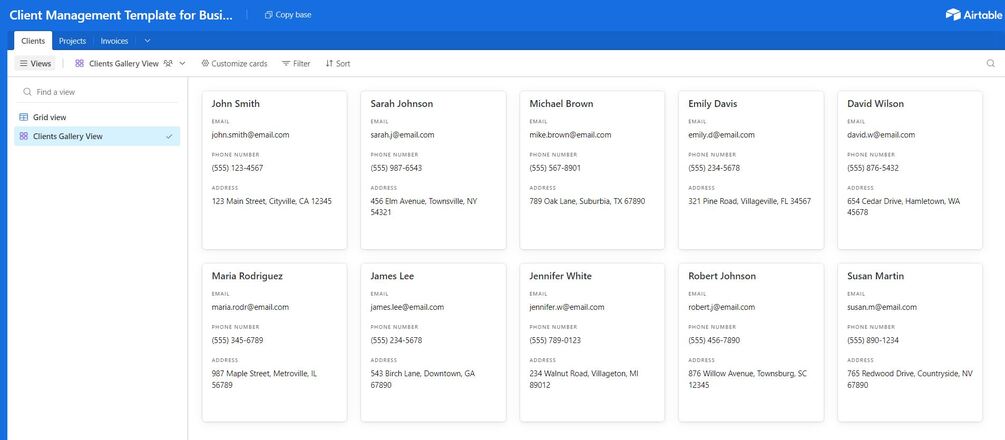Screen dimensions: 1005x440
Task: Open the David Wilson card
Action: (910, 170)
